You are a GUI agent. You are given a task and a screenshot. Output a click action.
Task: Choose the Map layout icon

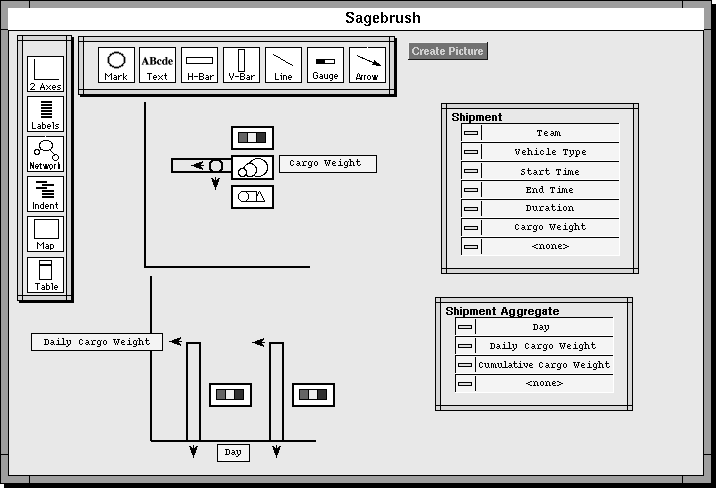click(x=45, y=234)
